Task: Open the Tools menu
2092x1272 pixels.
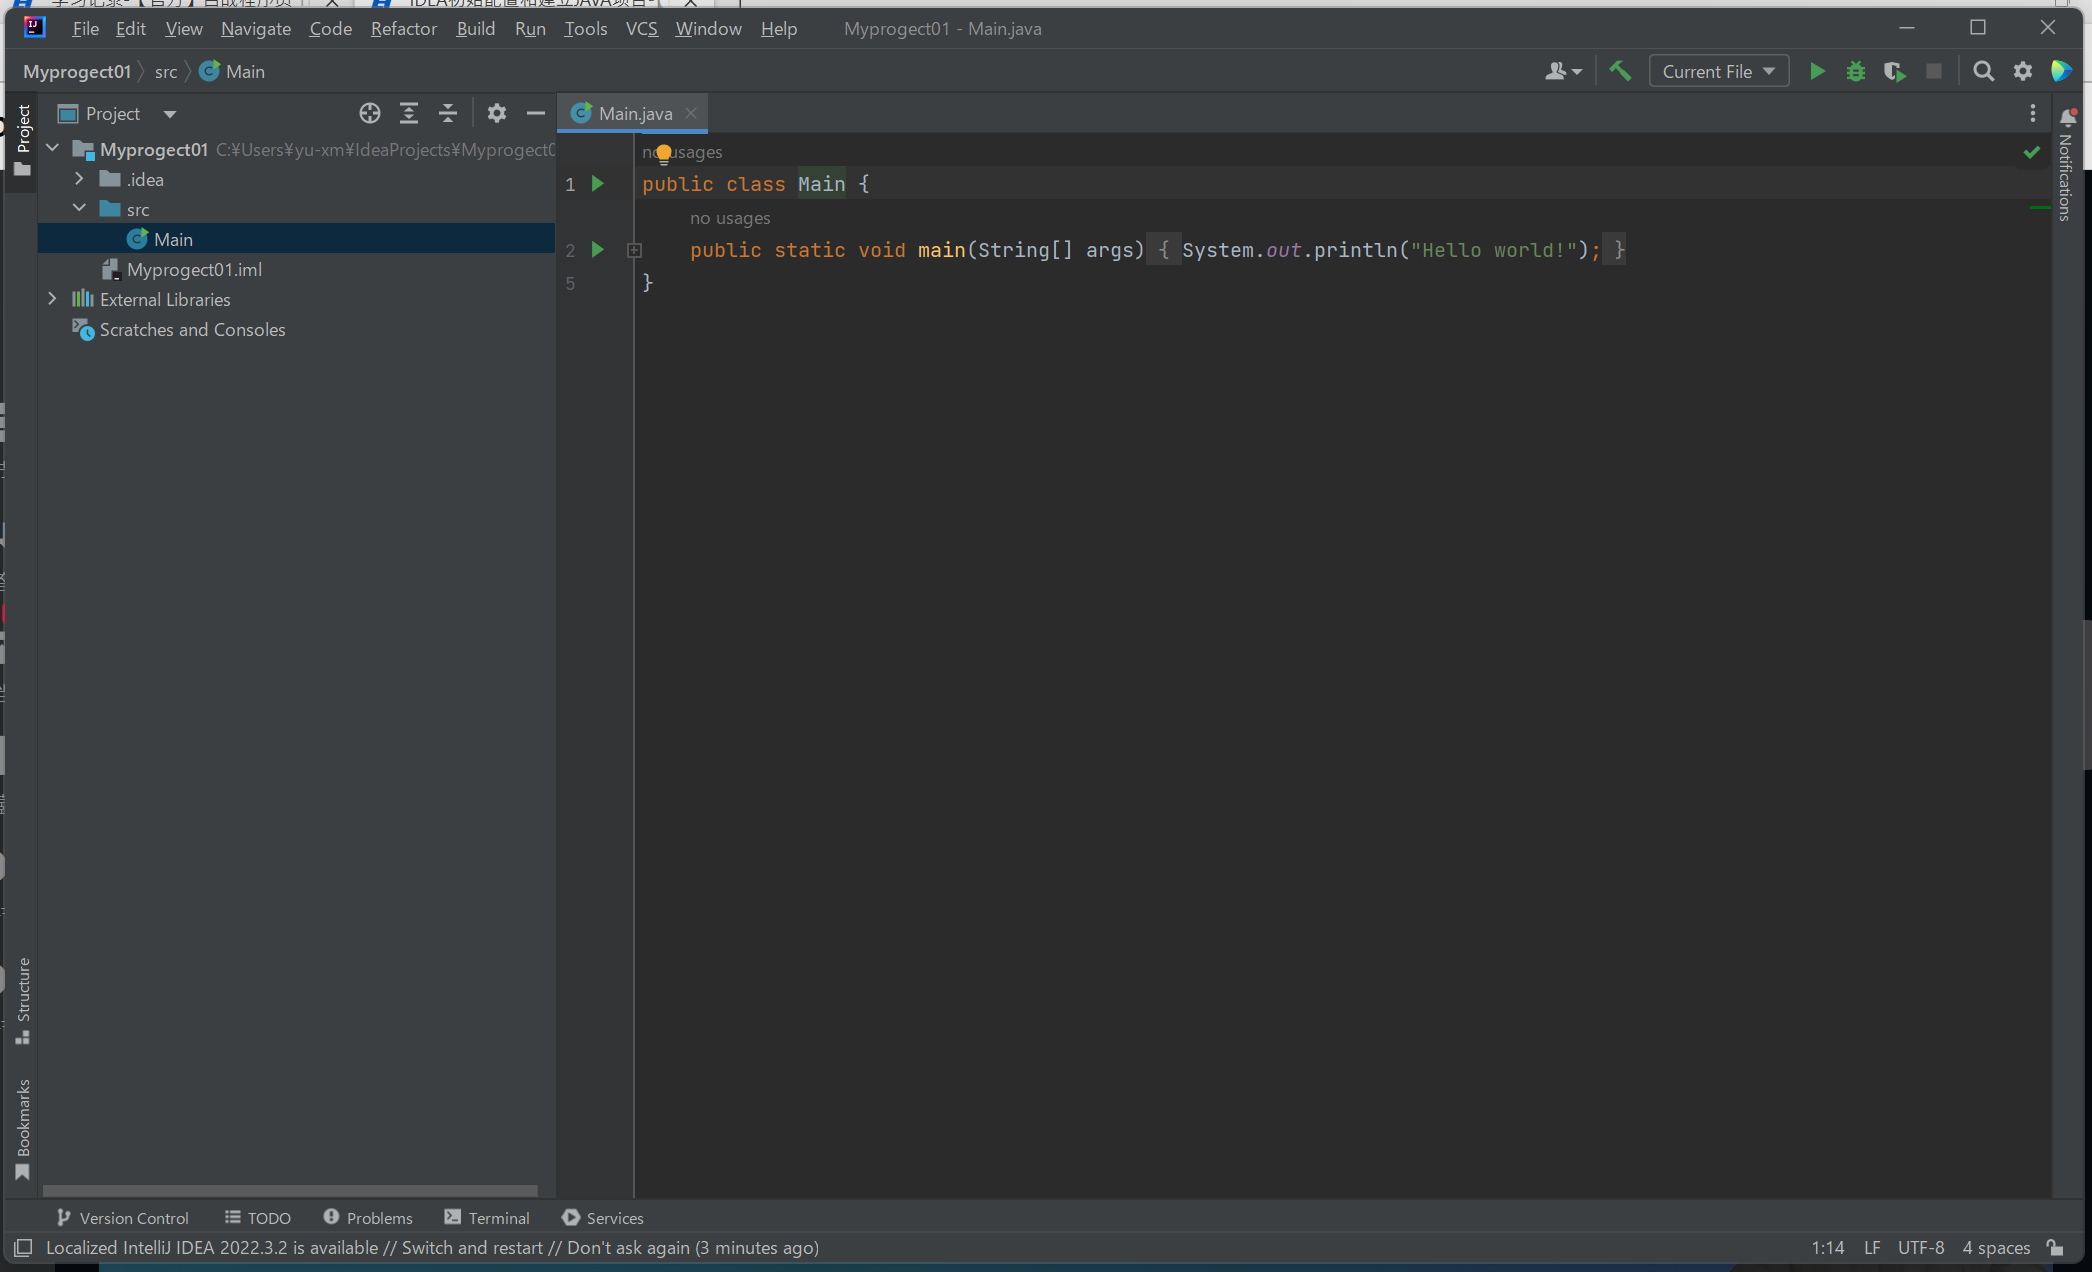Action: click(585, 28)
